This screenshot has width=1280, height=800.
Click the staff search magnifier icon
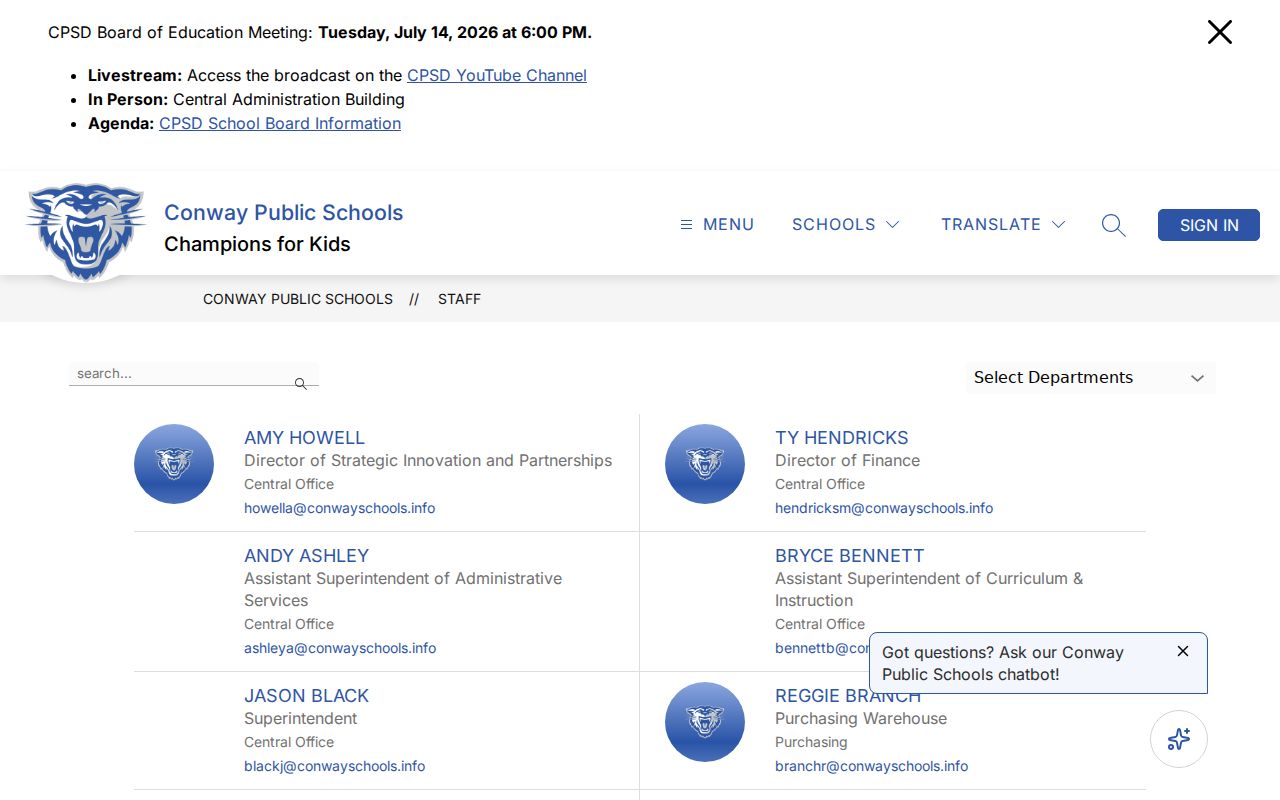pyautogui.click(x=301, y=383)
